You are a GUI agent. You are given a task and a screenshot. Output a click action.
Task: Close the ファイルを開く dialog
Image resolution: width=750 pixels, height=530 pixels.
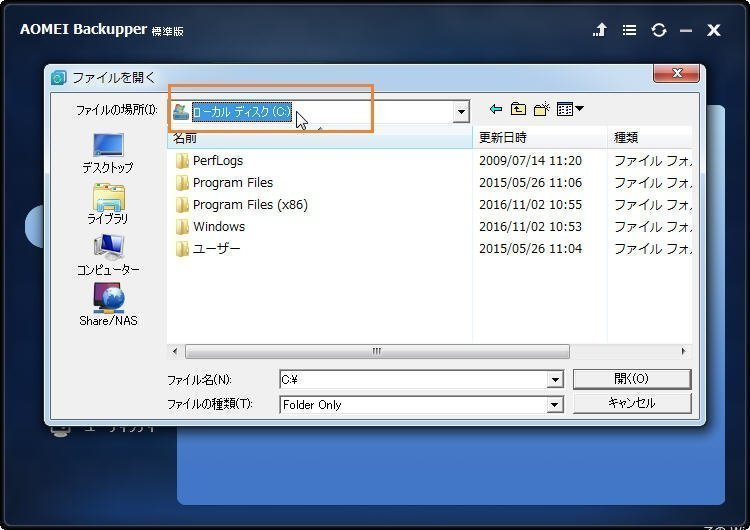(676, 73)
